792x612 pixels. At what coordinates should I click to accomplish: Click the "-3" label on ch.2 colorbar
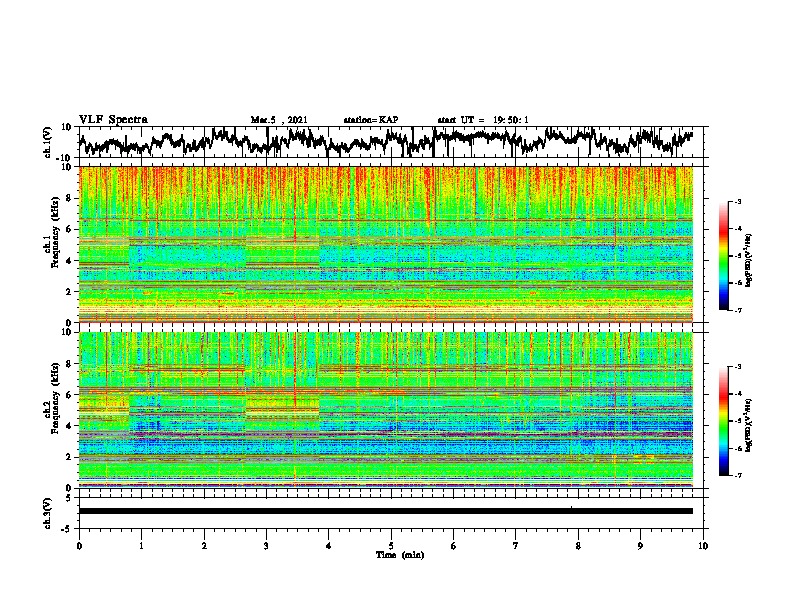(x=738, y=367)
